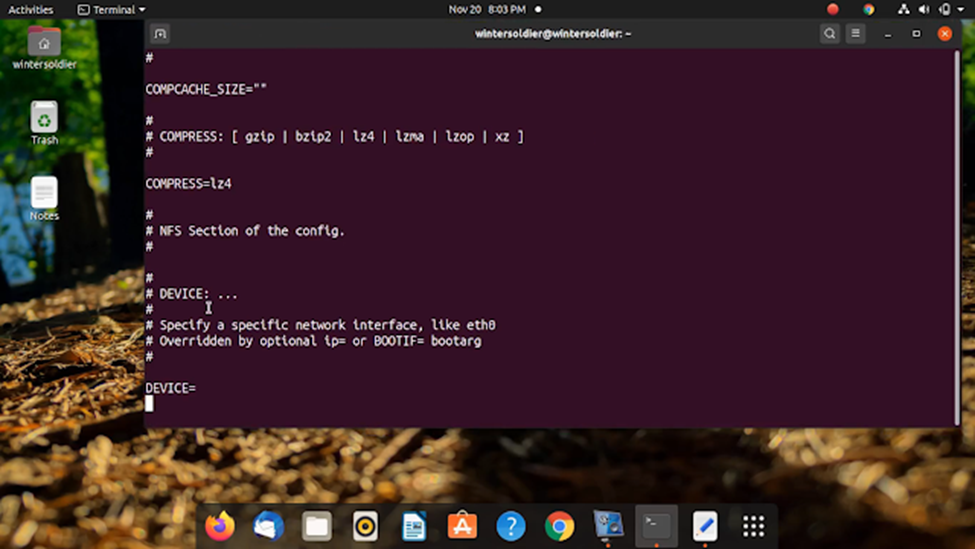975x549 pixels.
Task: Click the Activities button
Action: [31, 9]
